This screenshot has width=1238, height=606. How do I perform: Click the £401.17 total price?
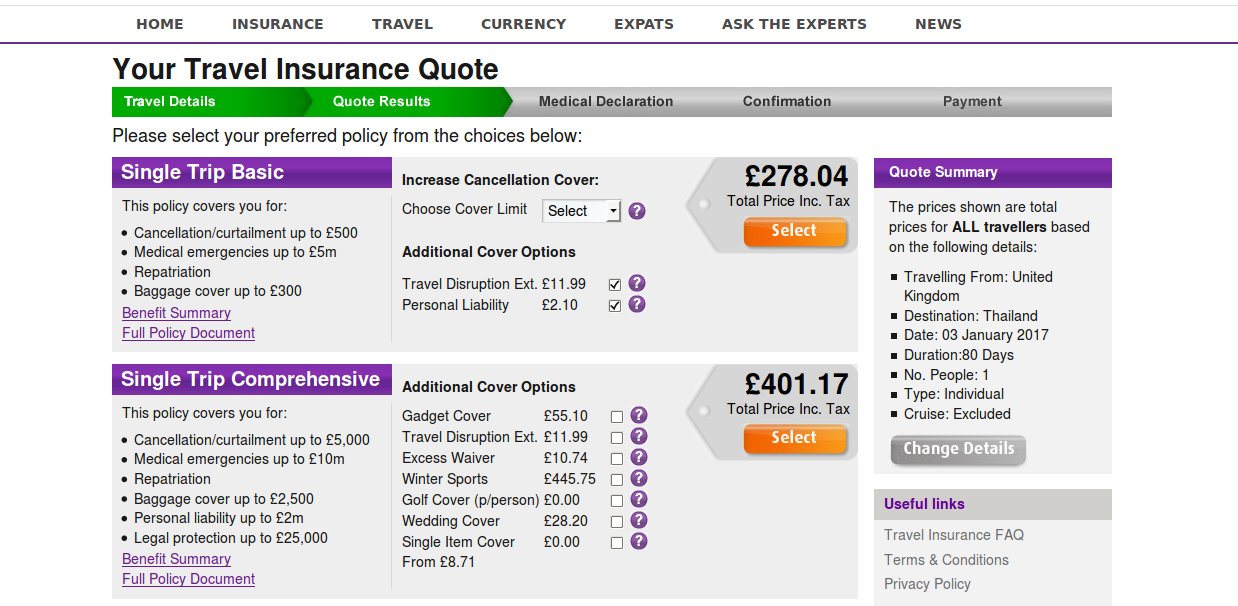click(797, 384)
